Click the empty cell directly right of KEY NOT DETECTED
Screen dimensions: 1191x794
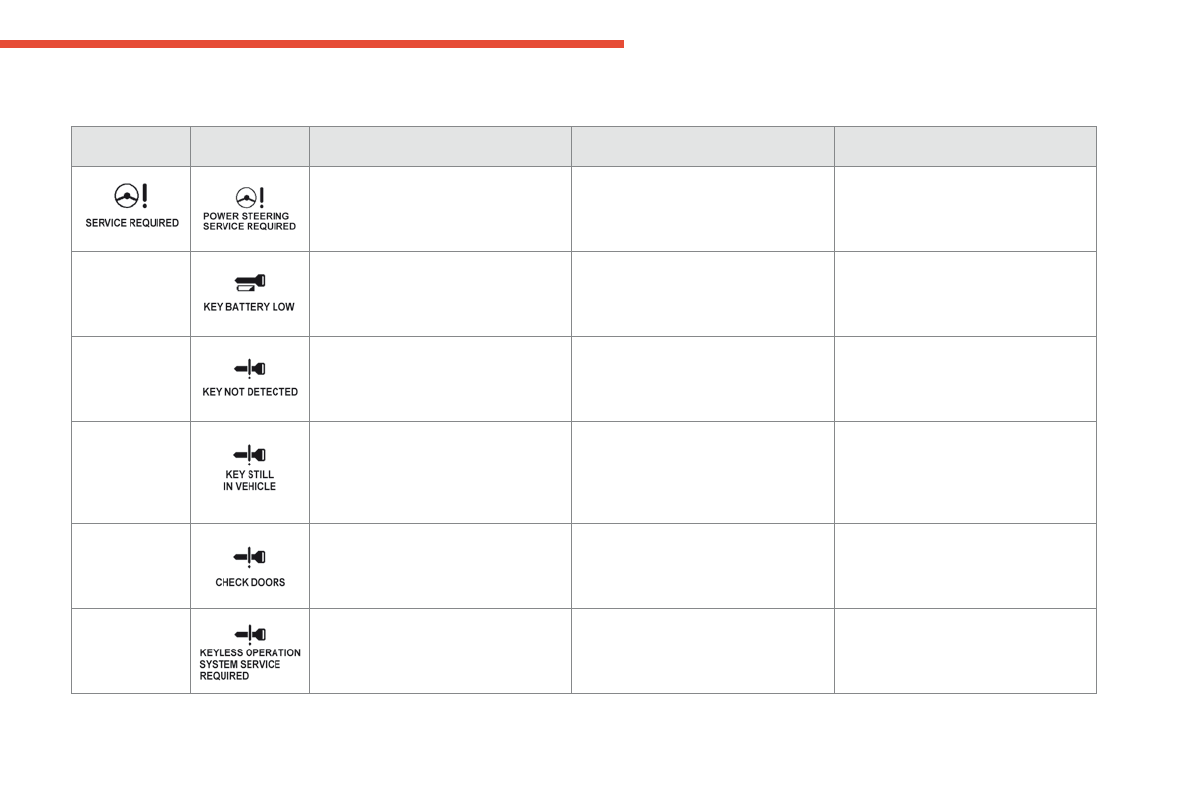pos(440,379)
